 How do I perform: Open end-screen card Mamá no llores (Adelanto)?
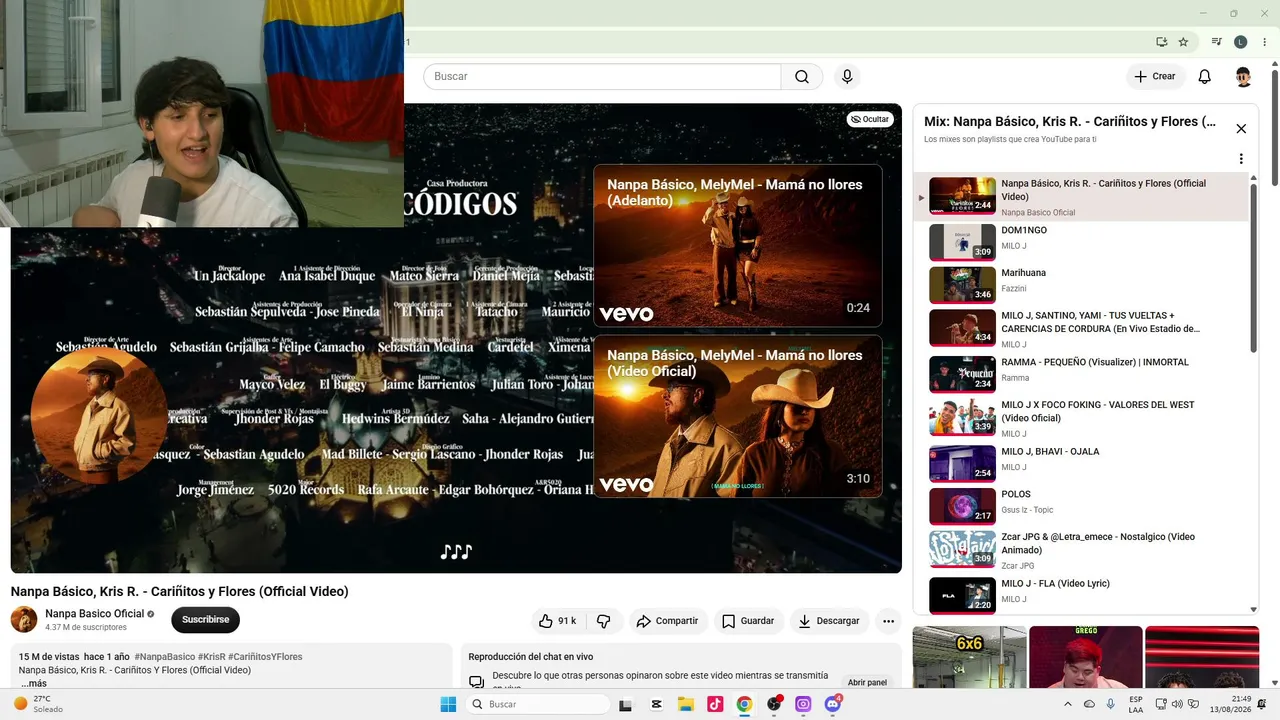(x=738, y=245)
